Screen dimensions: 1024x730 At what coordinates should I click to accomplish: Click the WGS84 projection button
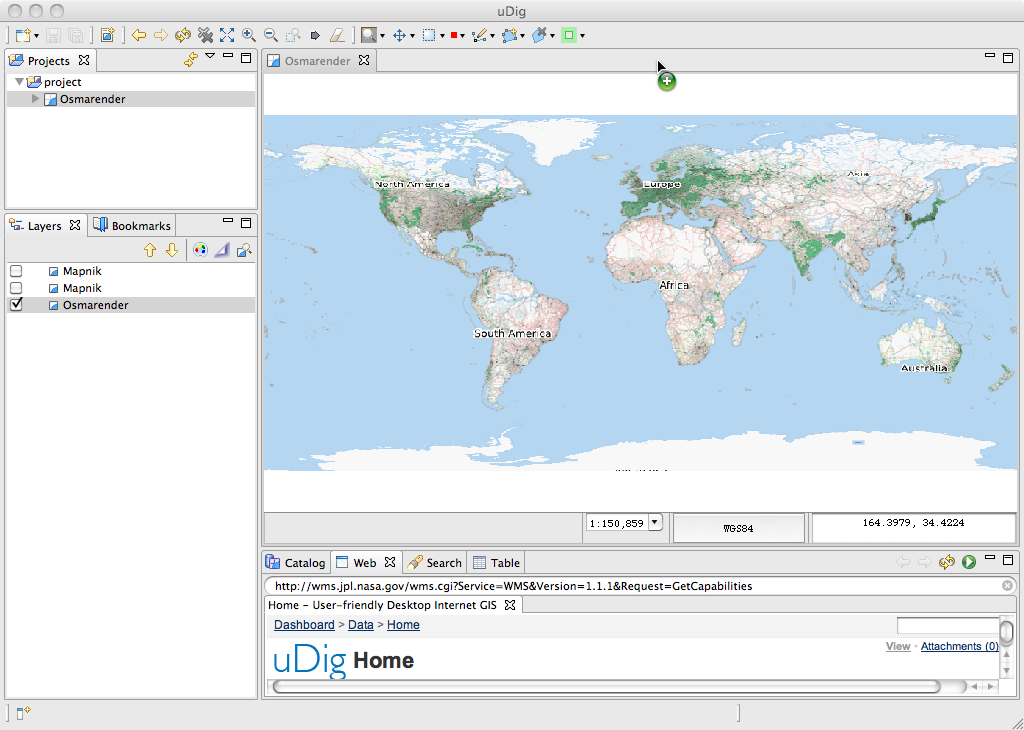pos(739,527)
